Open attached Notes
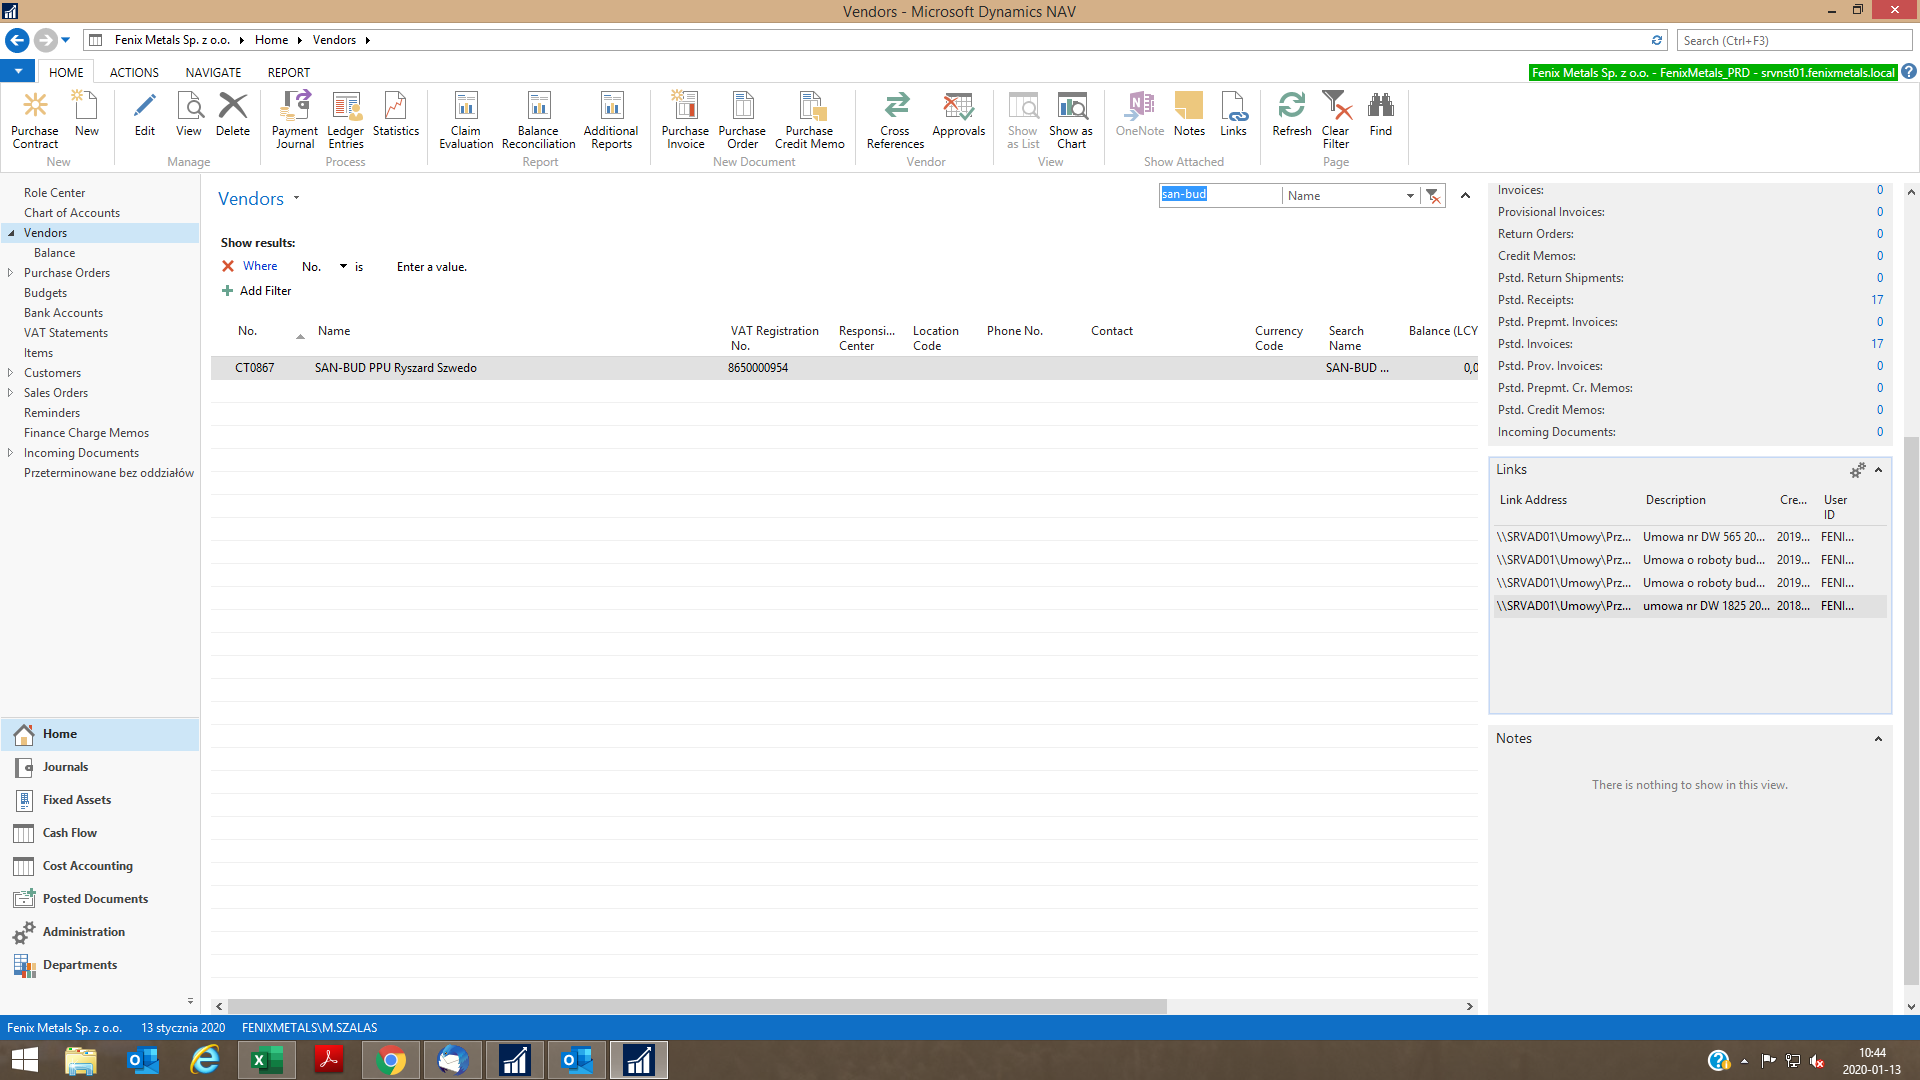Viewport: 1920px width, 1080px height. (1189, 114)
